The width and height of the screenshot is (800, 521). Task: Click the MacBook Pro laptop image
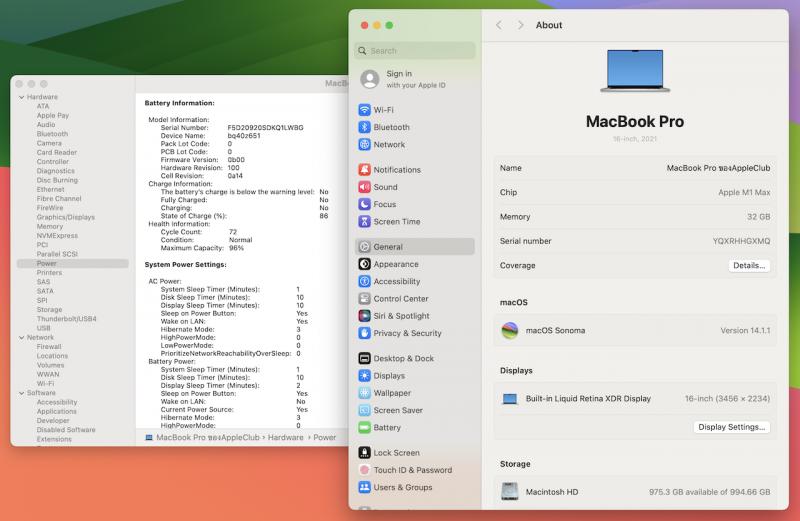635,71
